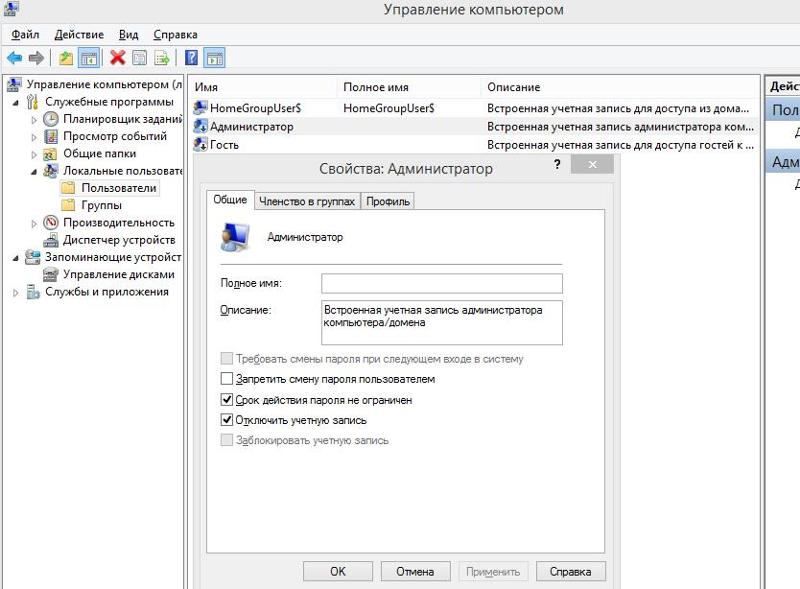The image size is (800, 589).
Task: Expand the Службы и приложения node
Action: tap(16, 293)
